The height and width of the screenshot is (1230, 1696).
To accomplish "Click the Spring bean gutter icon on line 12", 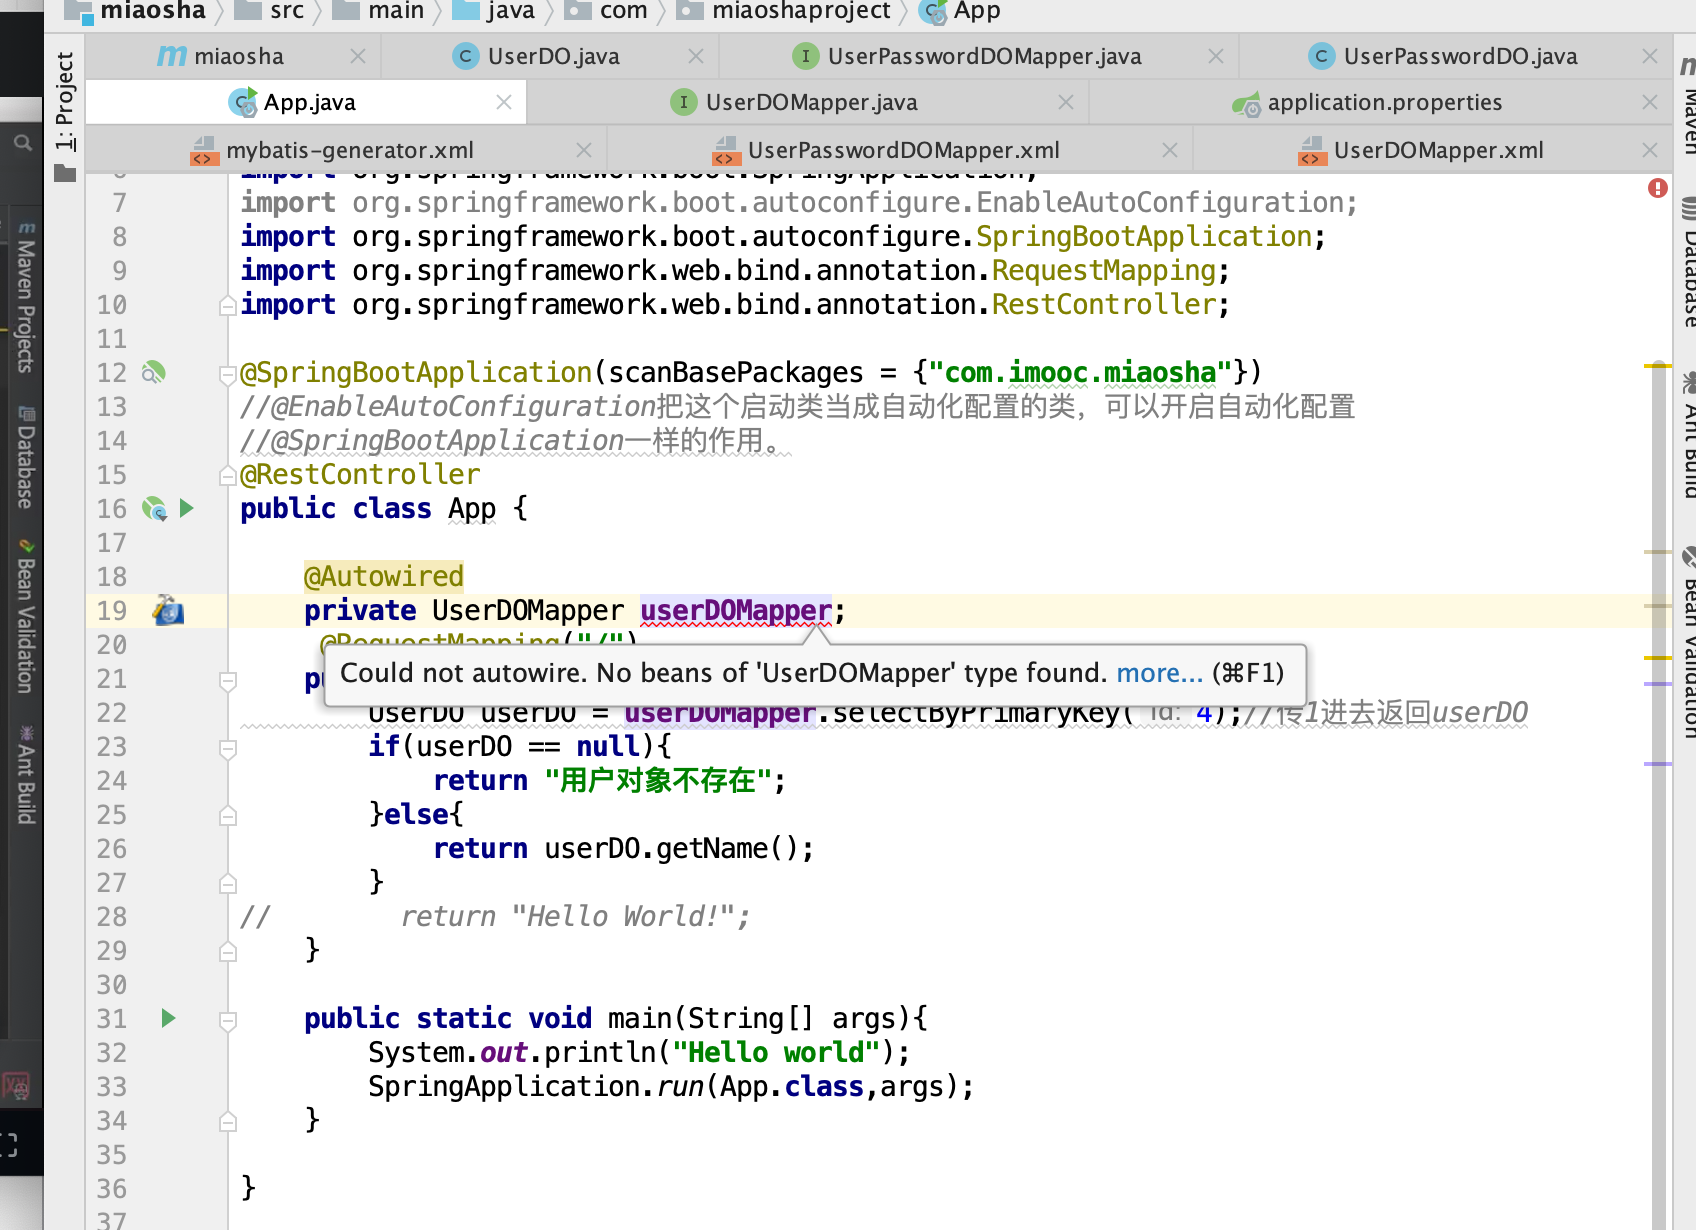I will (153, 373).
